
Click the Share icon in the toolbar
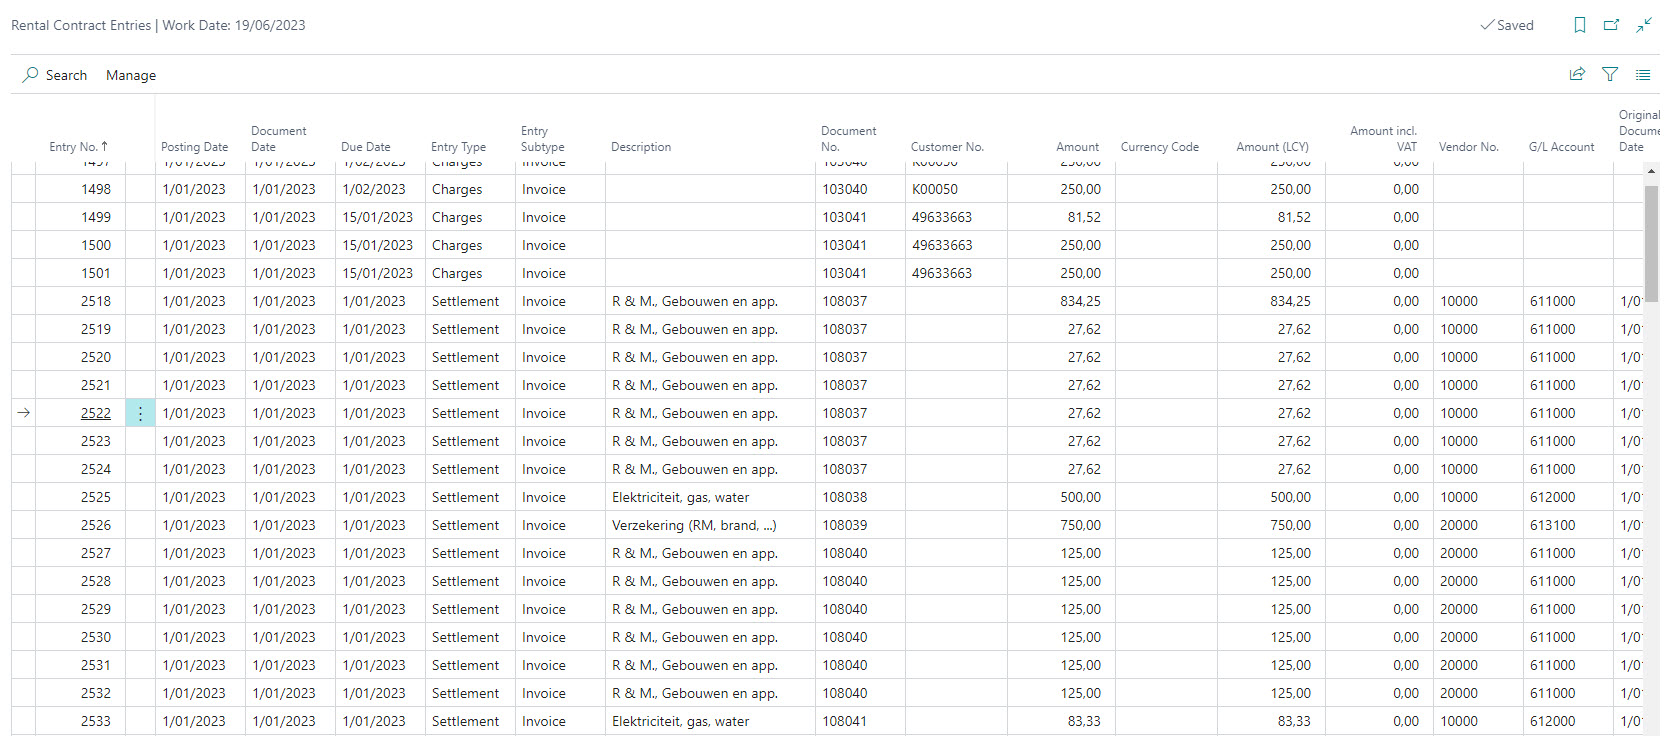pos(1577,75)
